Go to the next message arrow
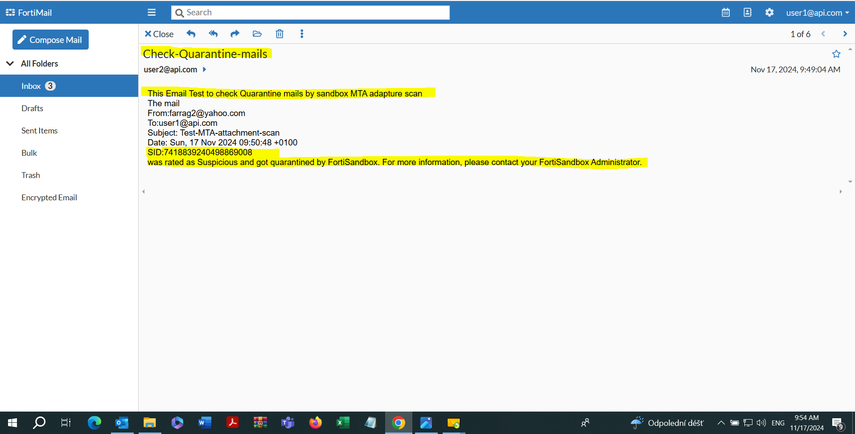 tap(846, 34)
